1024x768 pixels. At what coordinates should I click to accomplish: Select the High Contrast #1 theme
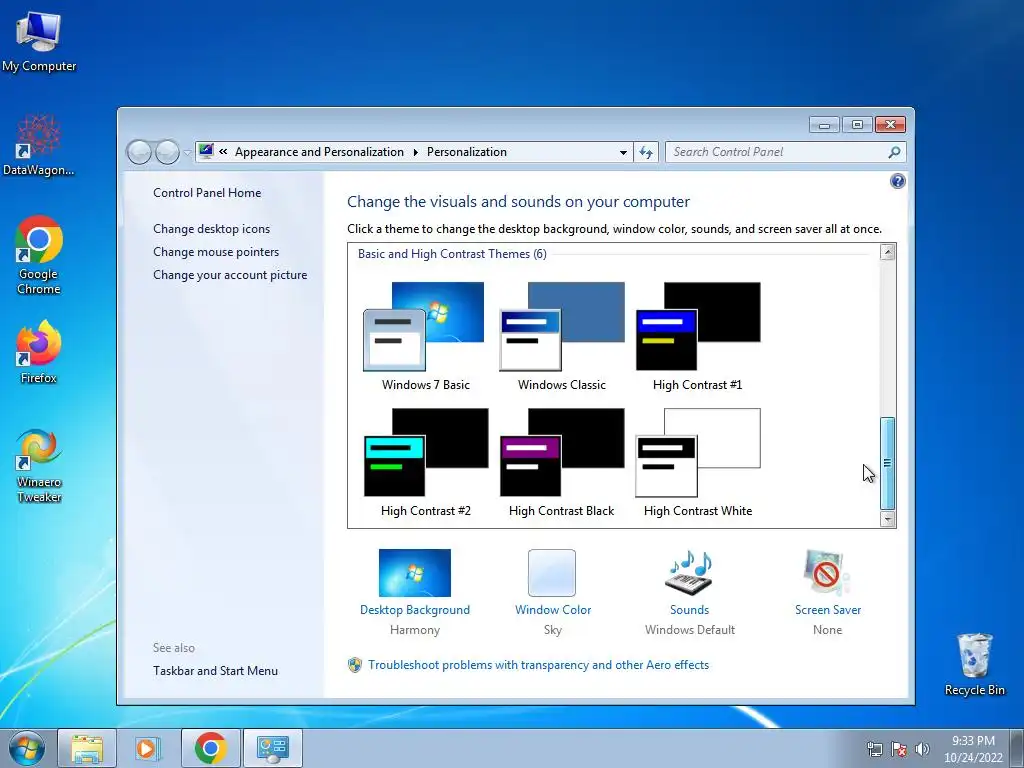[x=697, y=337]
